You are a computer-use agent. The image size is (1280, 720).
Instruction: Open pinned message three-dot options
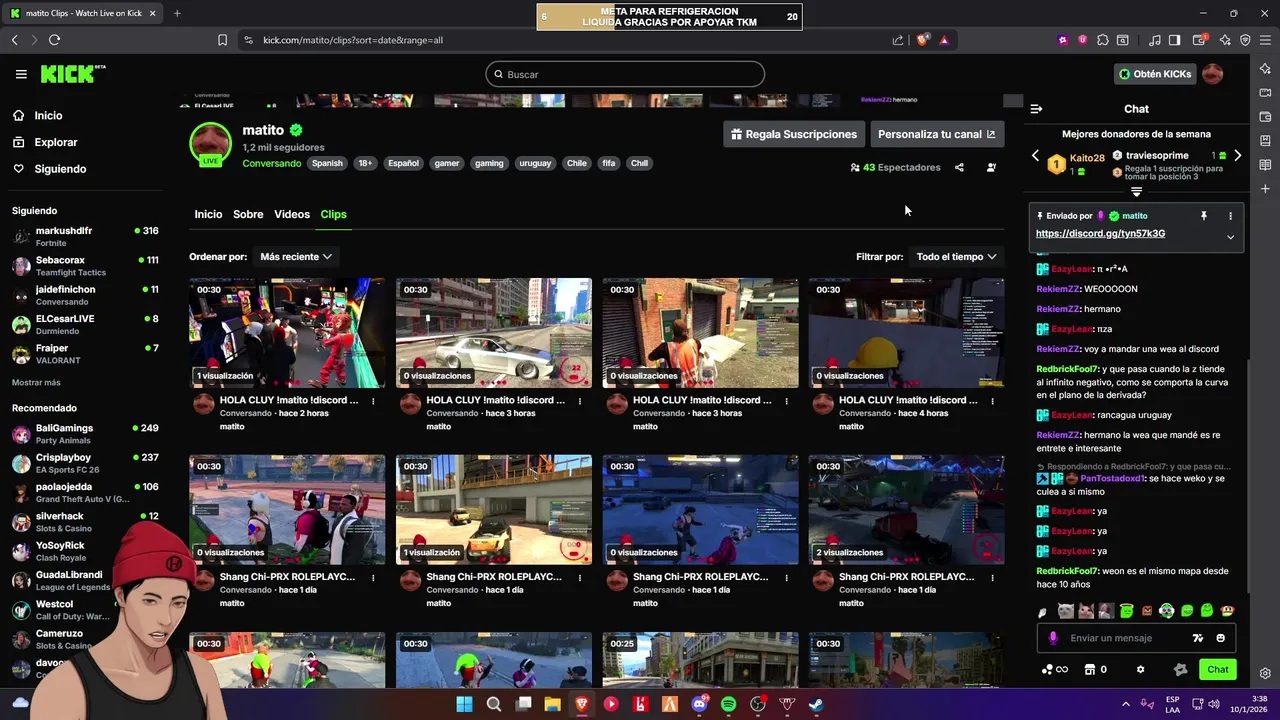[x=1230, y=216]
